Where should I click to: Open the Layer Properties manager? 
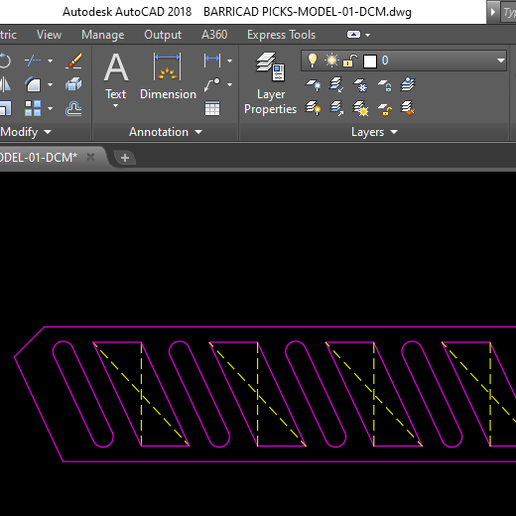pyautogui.click(x=270, y=83)
